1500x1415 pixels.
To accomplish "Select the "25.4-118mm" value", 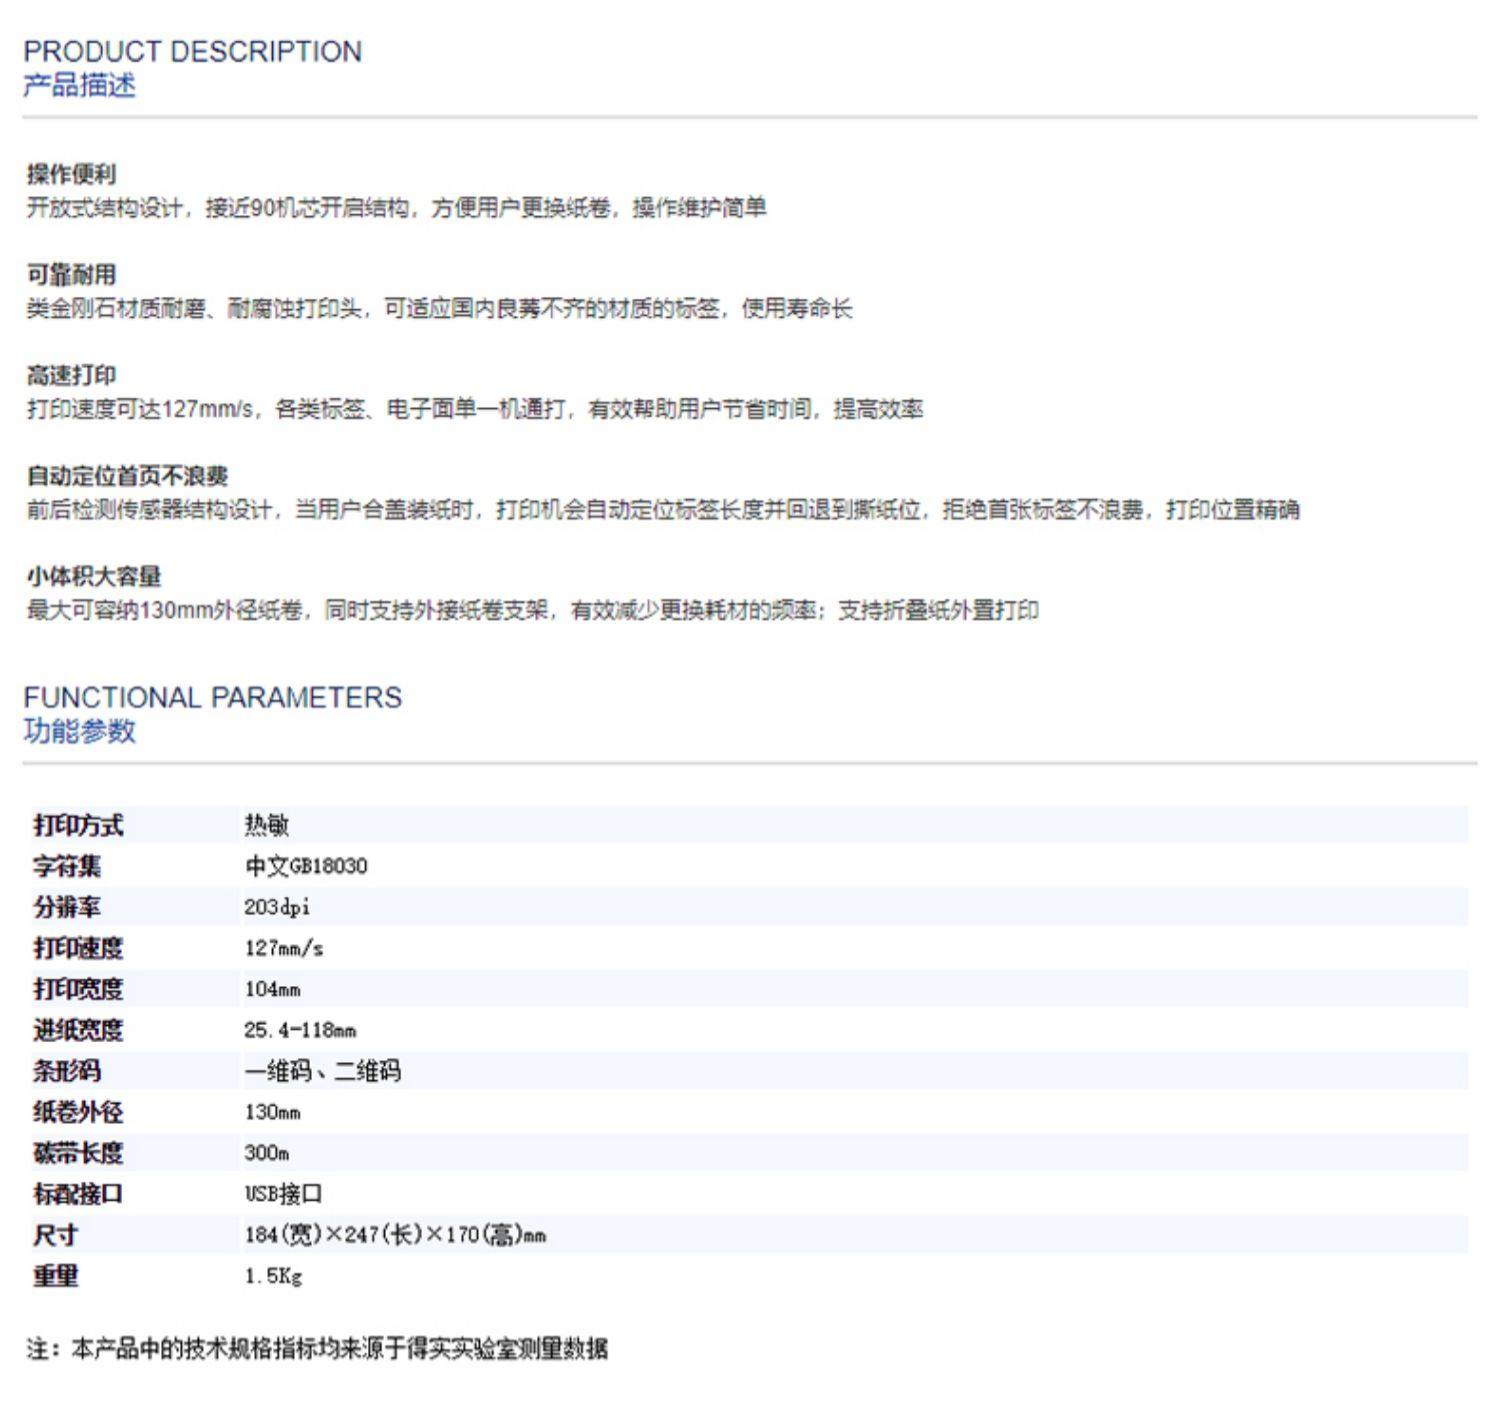I will click(300, 1030).
